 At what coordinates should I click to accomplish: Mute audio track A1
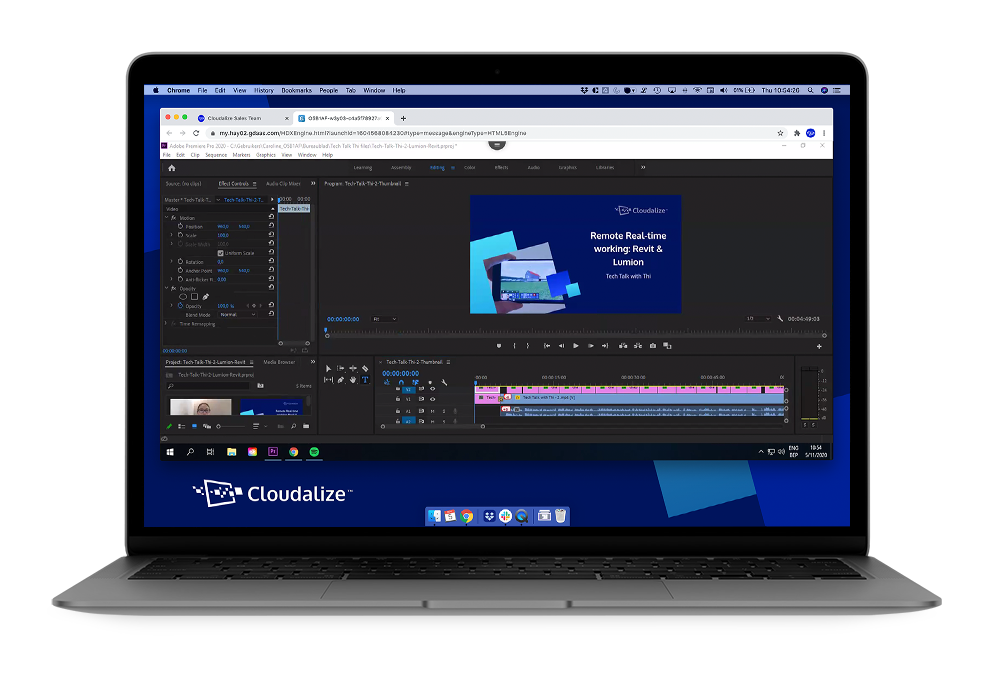432,411
